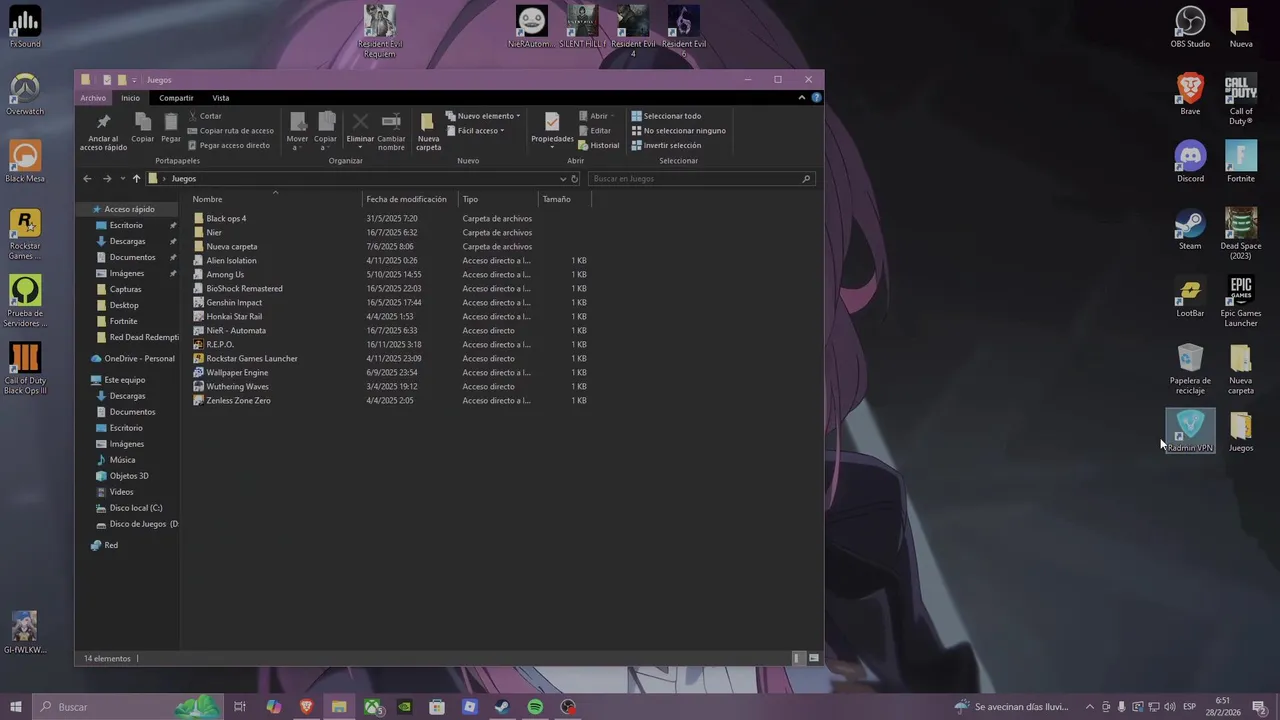Select the Genshin Impact shortcut
Image resolution: width=1280 pixels, height=720 pixels.
click(234, 303)
